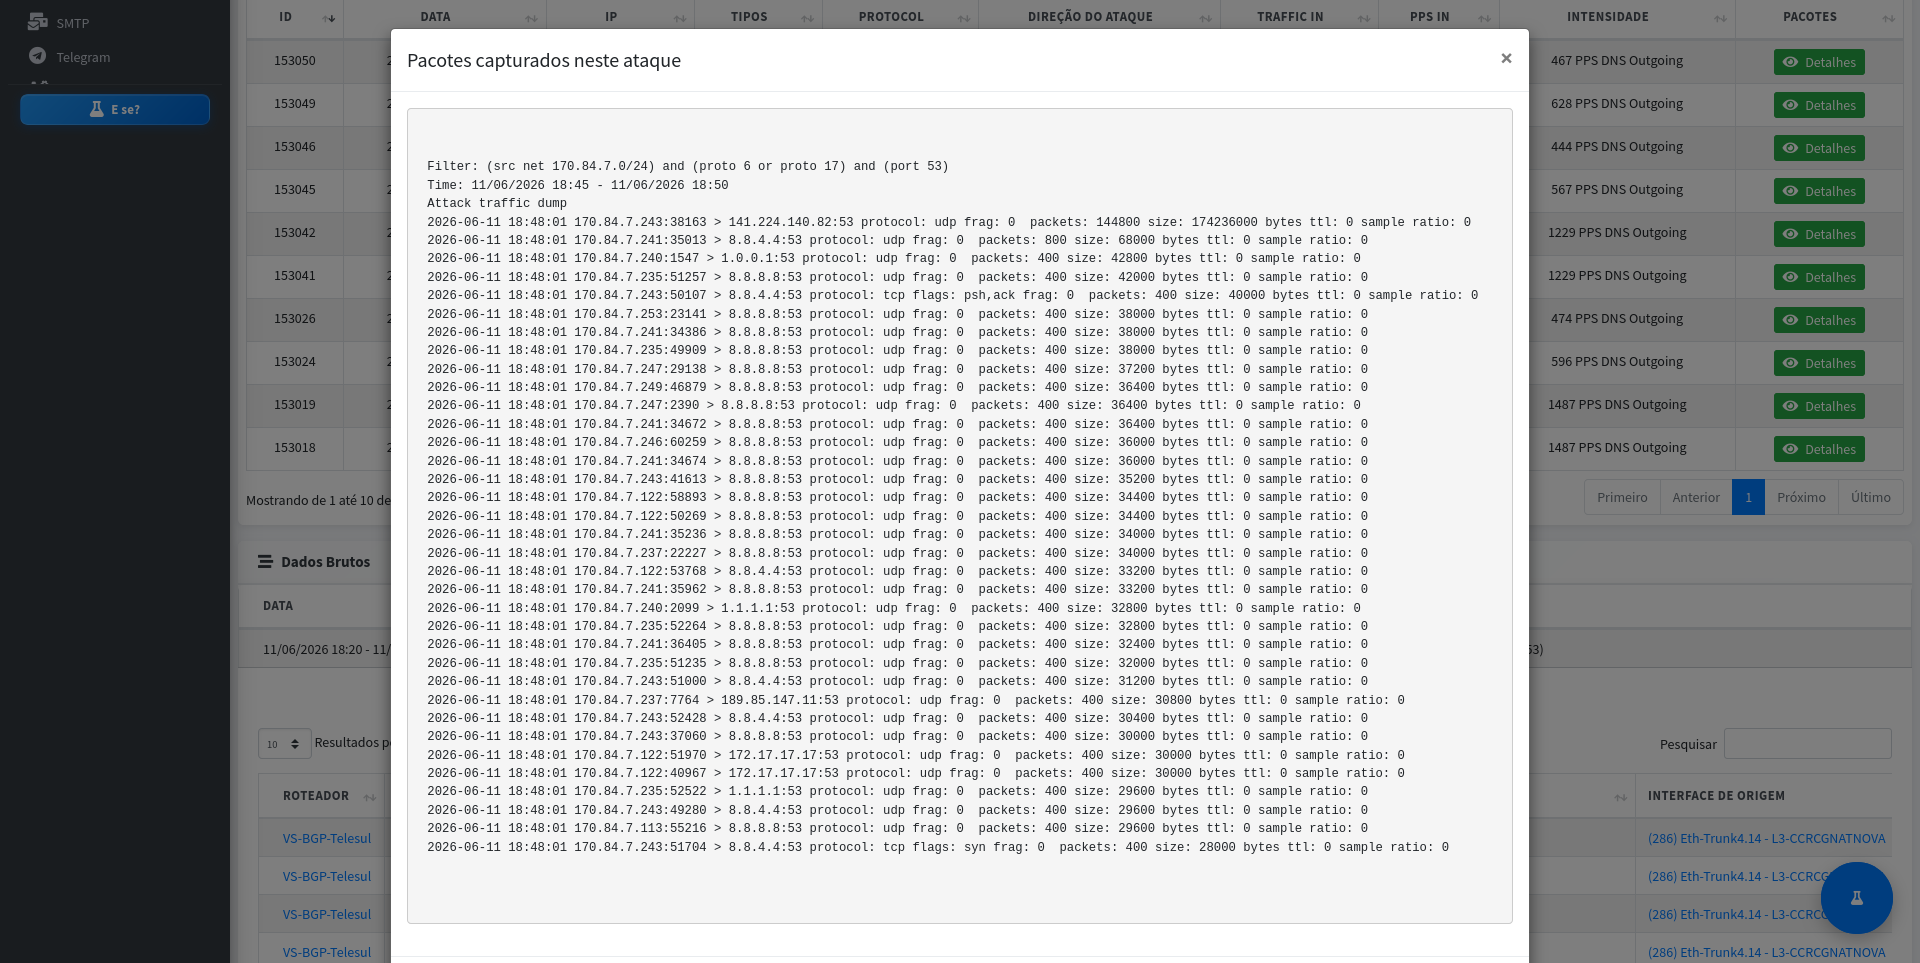Image resolution: width=1920 pixels, height=963 pixels.
Task: Click intensity '1487 PPS DNS Outgoing' for 153019
Action: [1616, 405]
